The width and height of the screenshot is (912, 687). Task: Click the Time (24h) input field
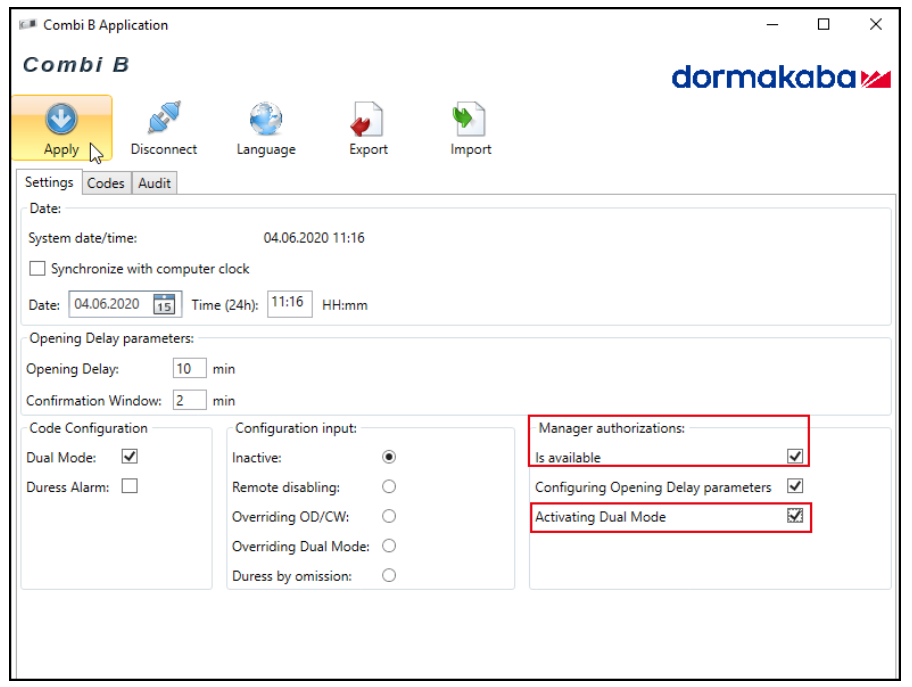(x=289, y=303)
